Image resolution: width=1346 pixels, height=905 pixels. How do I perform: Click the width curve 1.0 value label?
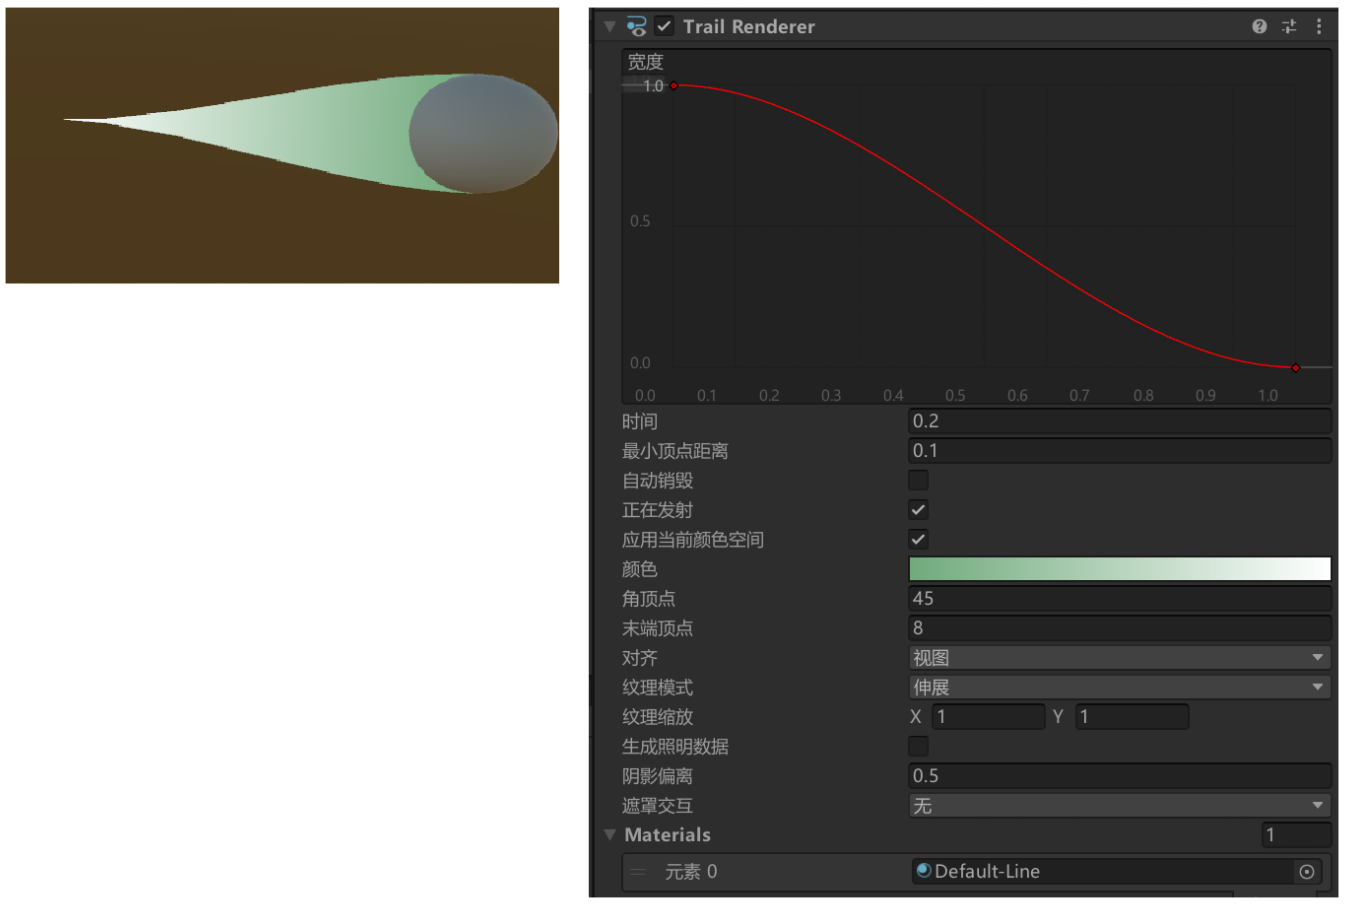click(x=653, y=86)
